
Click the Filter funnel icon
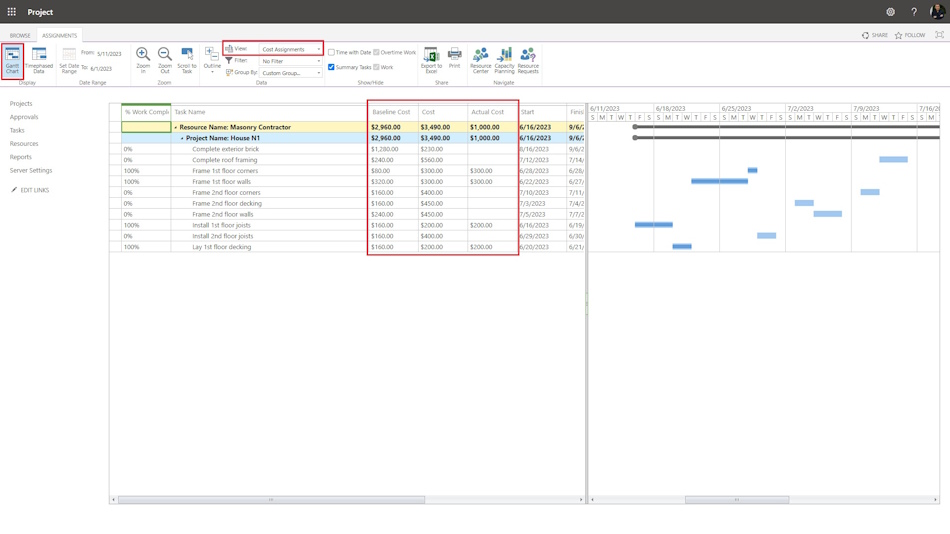click(x=229, y=61)
